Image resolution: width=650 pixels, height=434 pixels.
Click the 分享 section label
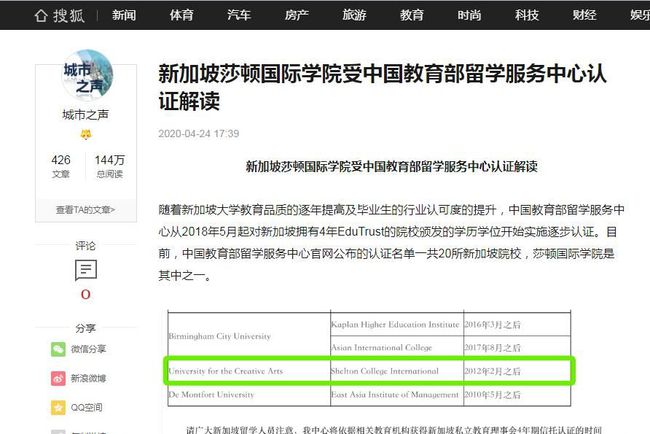(x=85, y=328)
